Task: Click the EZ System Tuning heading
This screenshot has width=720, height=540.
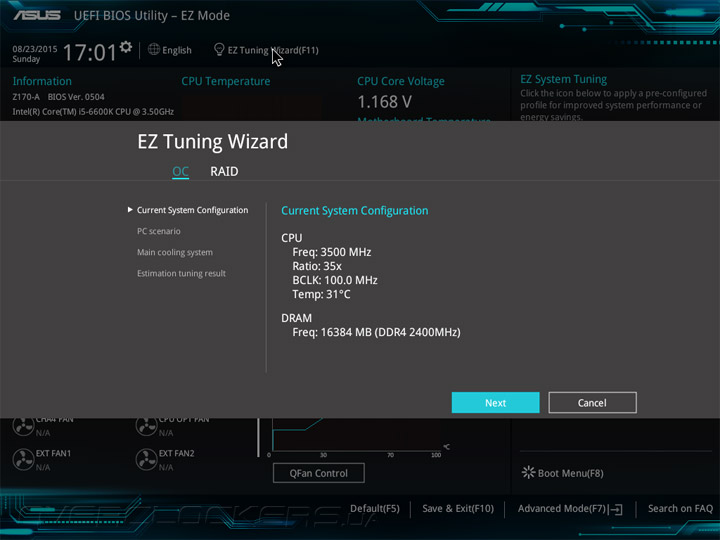Action: click(563, 79)
